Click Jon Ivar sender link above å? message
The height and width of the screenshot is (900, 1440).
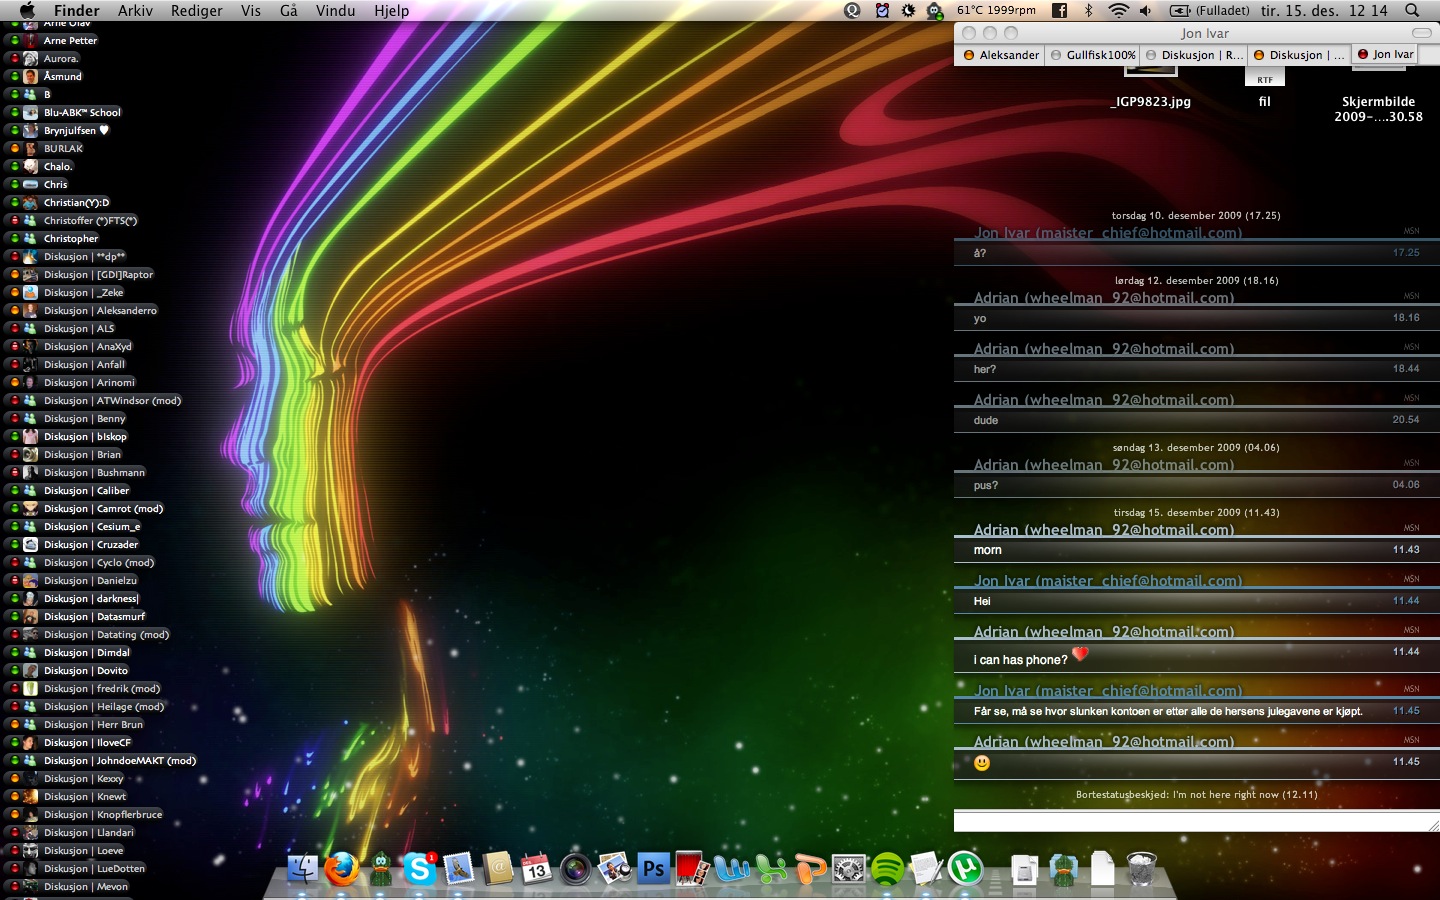[x=1108, y=232]
